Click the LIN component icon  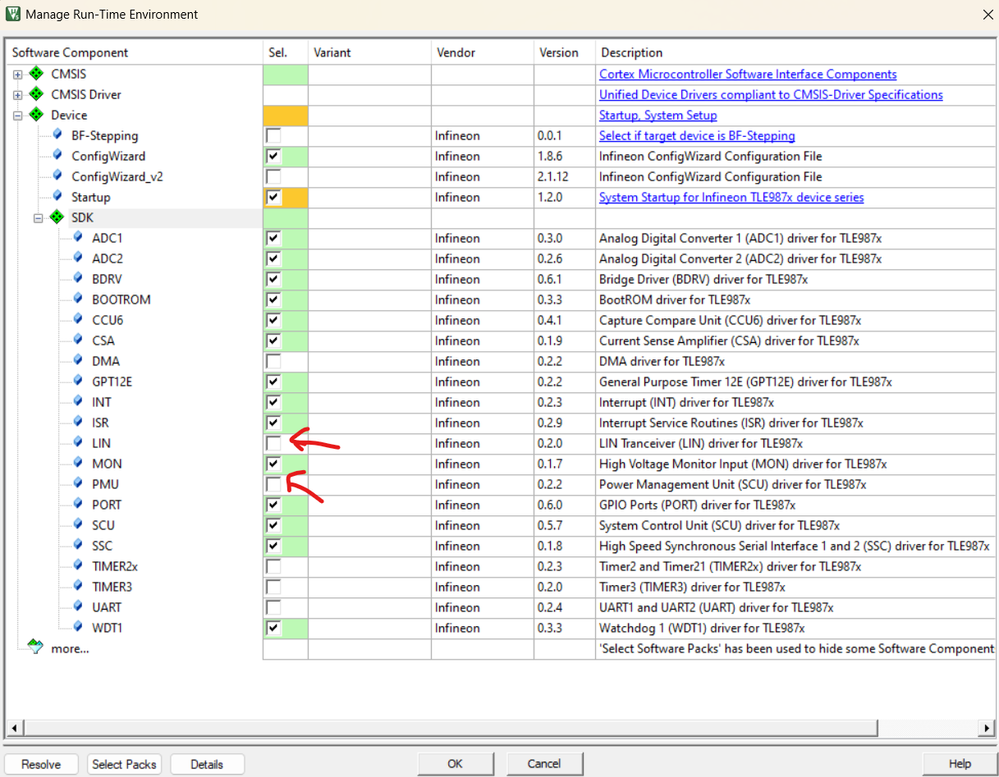pos(78,443)
